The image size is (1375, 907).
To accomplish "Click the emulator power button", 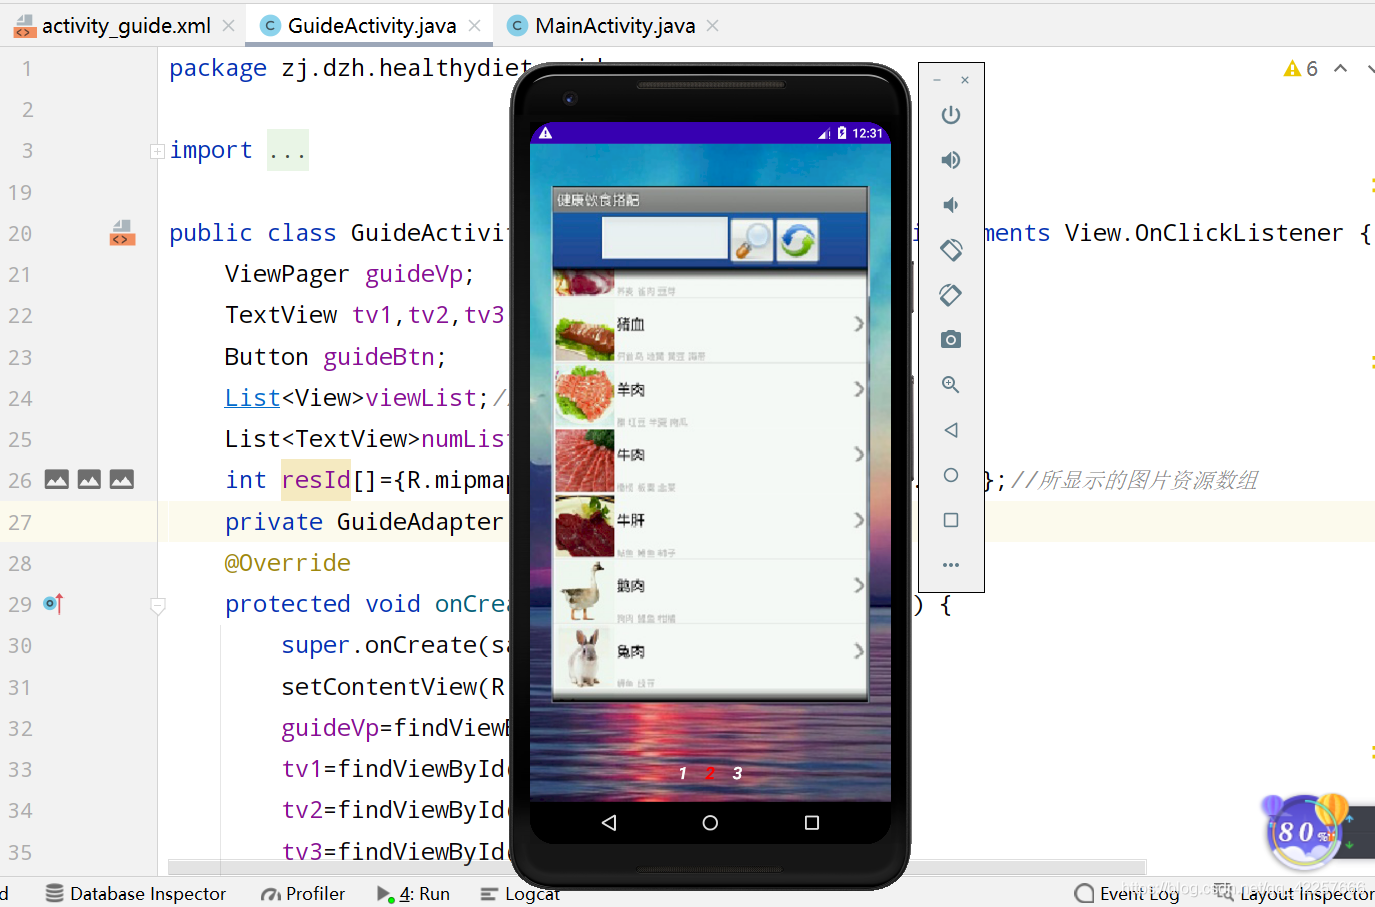I will (x=951, y=115).
